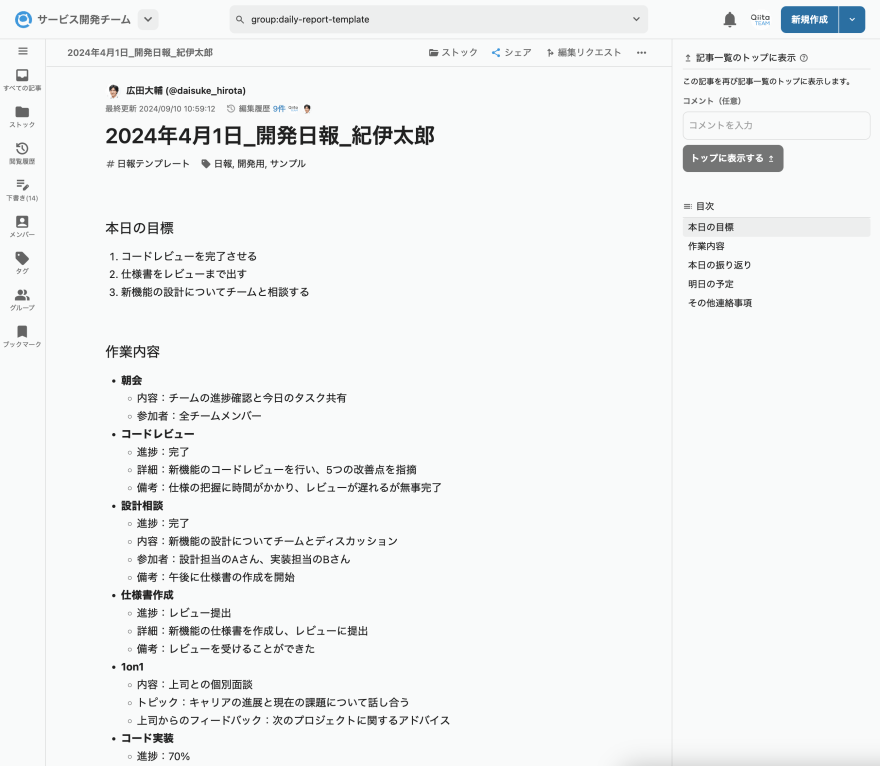The image size is (880, 766).
Task: Jump to その他連絡事項 in table of contents
Action: (x=776, y=303)
